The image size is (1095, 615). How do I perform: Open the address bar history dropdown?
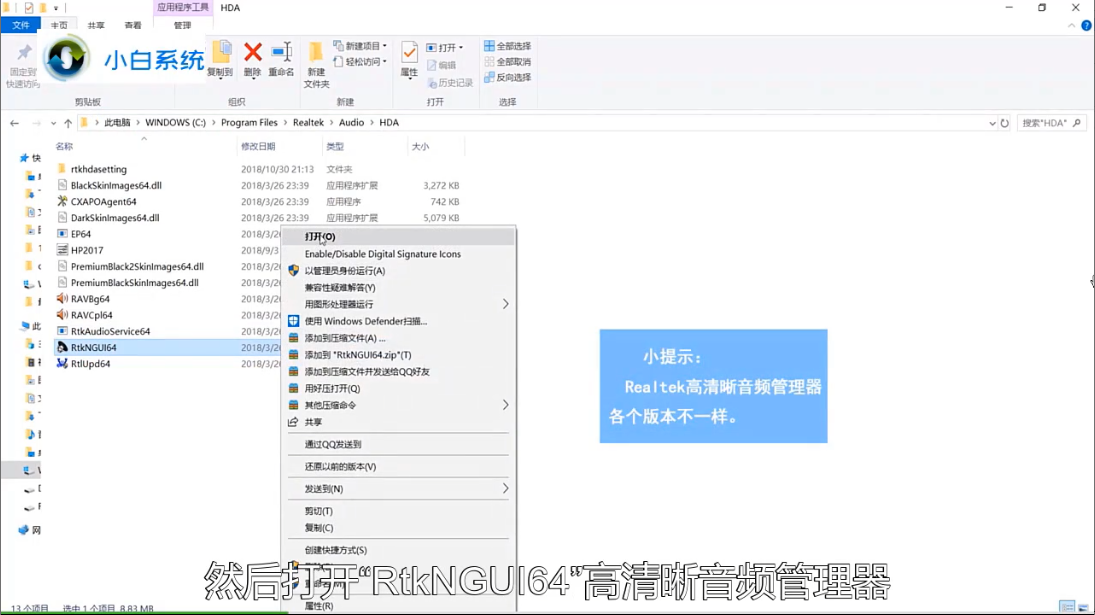(x=991, y=123)
